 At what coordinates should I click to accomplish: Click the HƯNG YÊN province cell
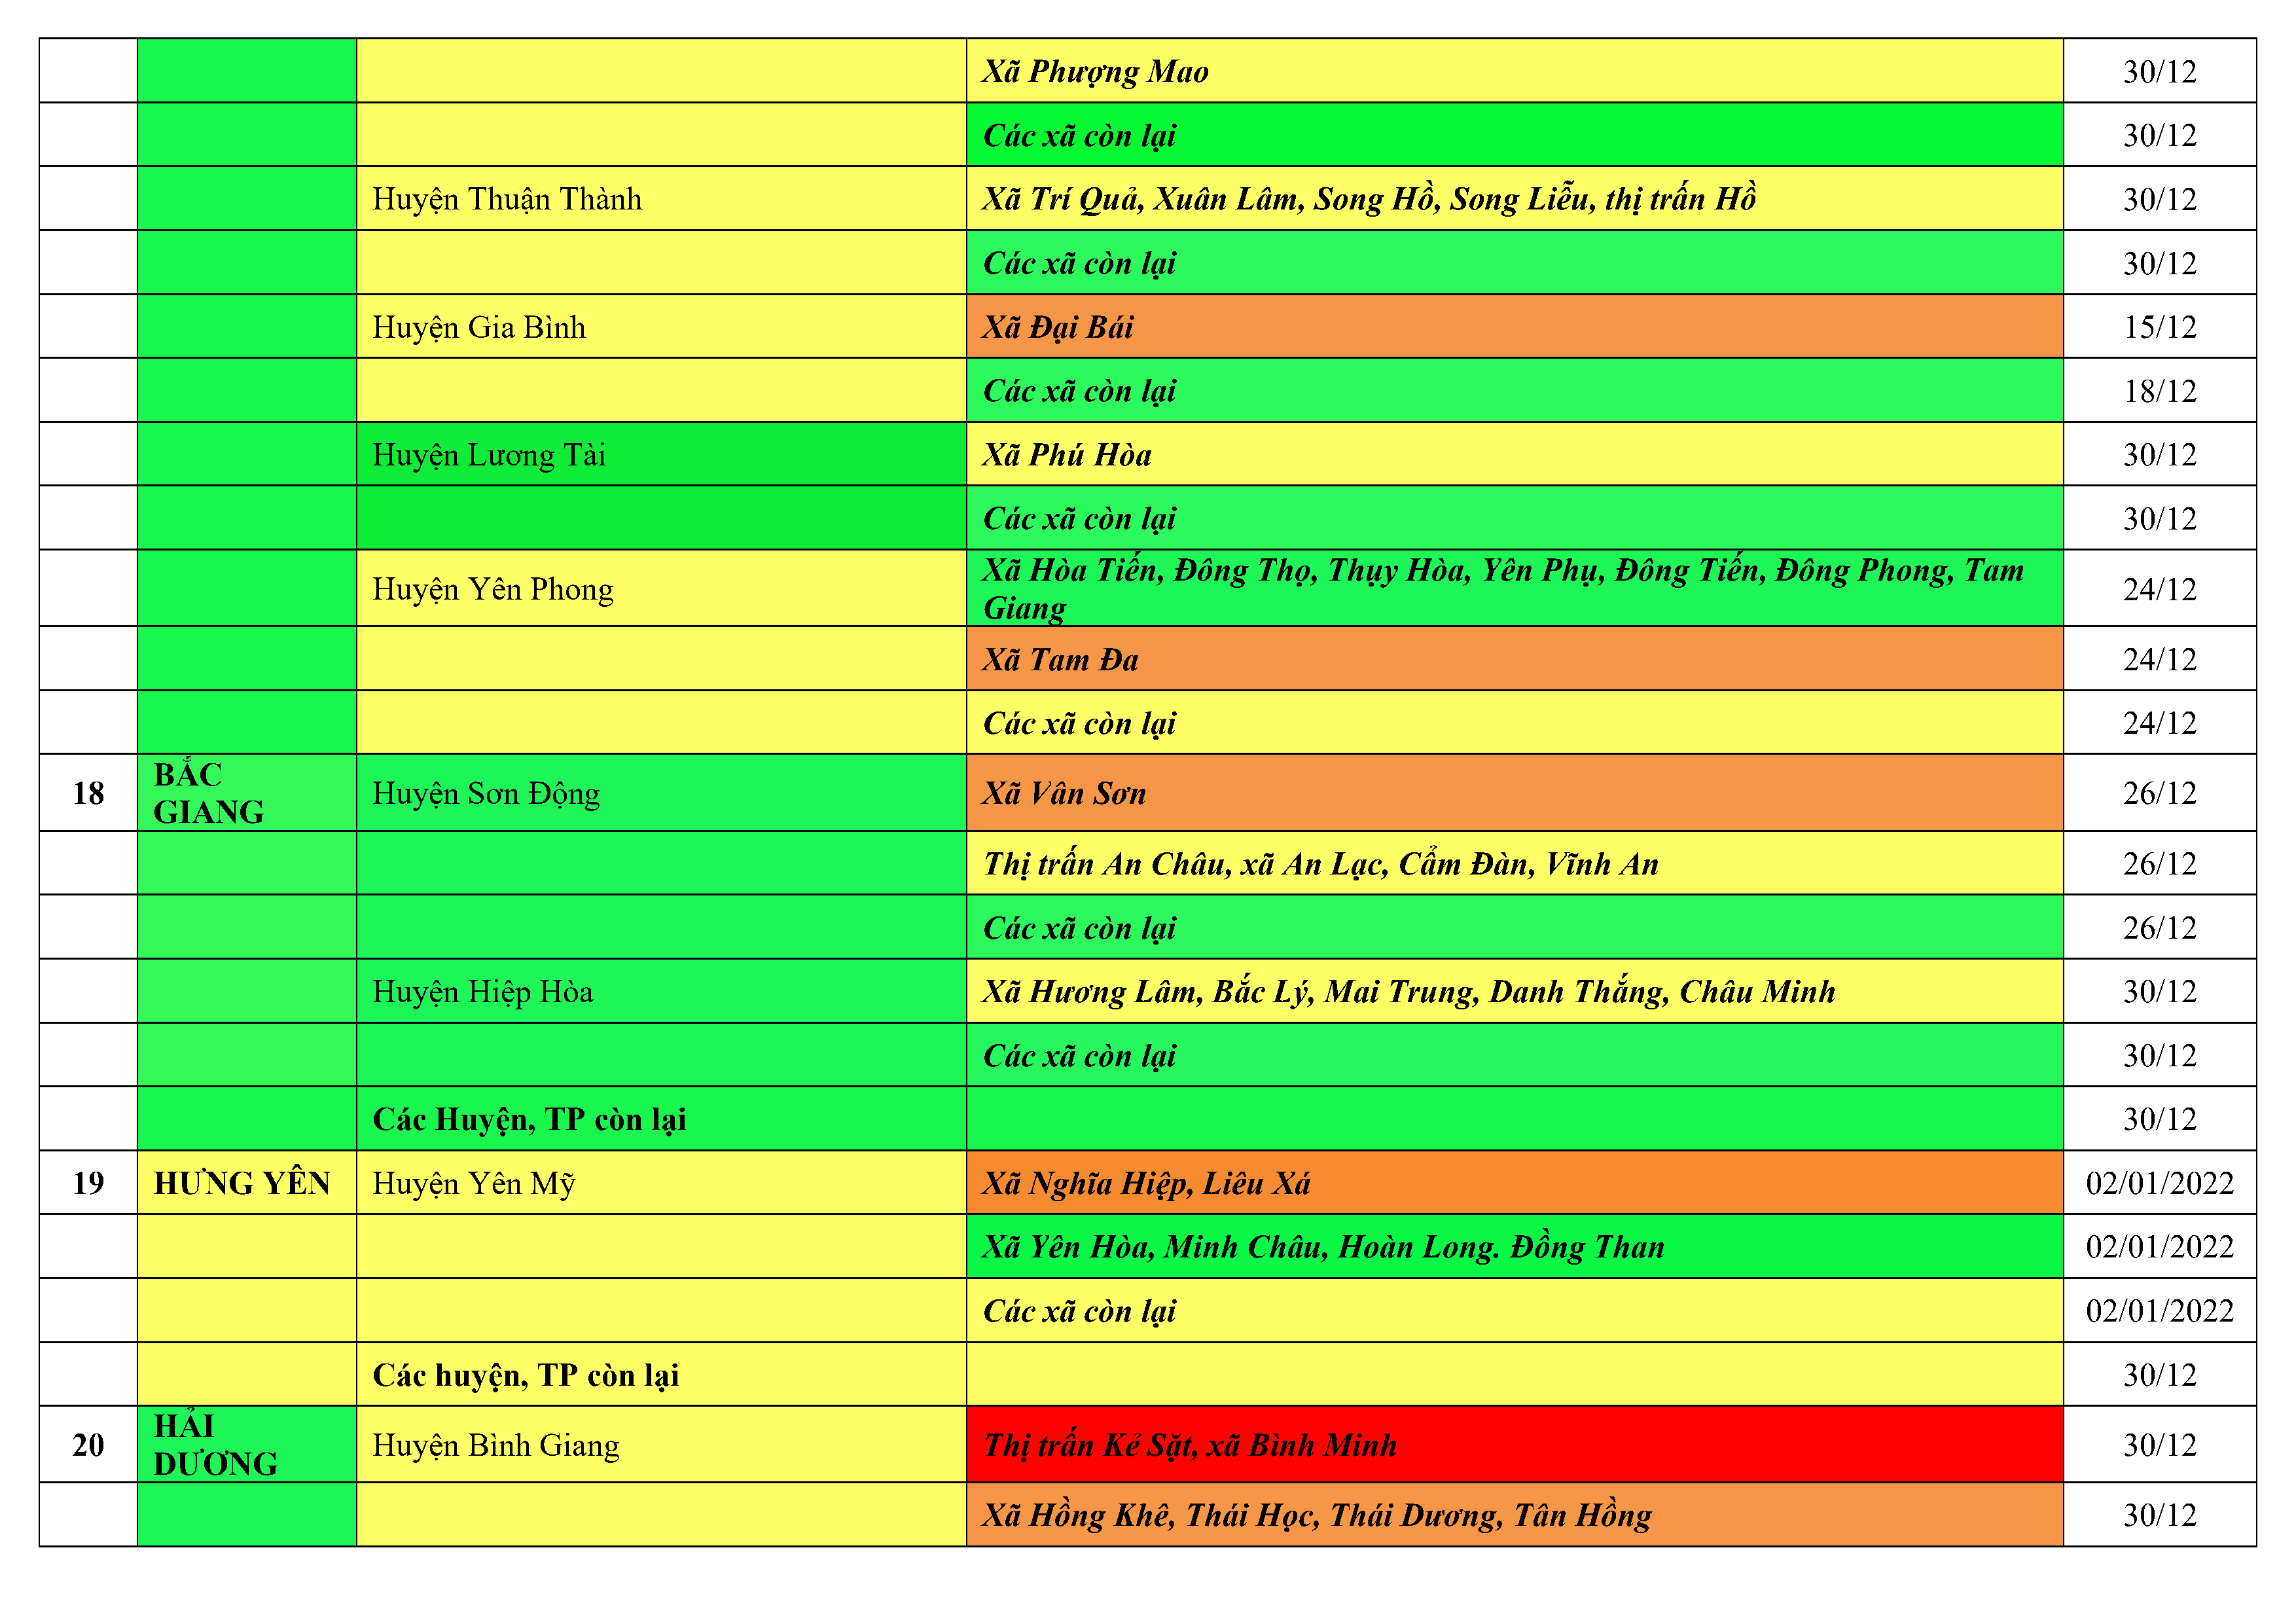tap(246, 1183)
